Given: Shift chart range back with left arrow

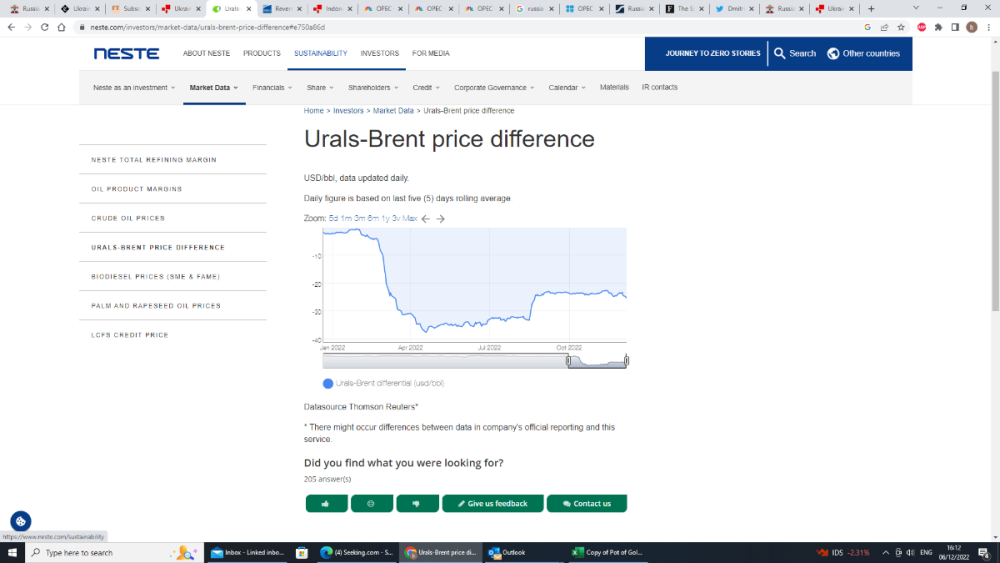Looking at the screenshot, I should [426, 218].
